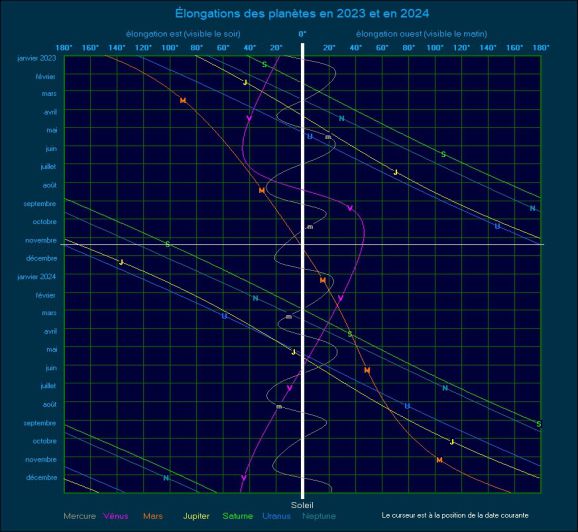Click the cursor note about la date courante
This screenshot has width=578, height=532.
pyautogui.click(x=455, y=515)
